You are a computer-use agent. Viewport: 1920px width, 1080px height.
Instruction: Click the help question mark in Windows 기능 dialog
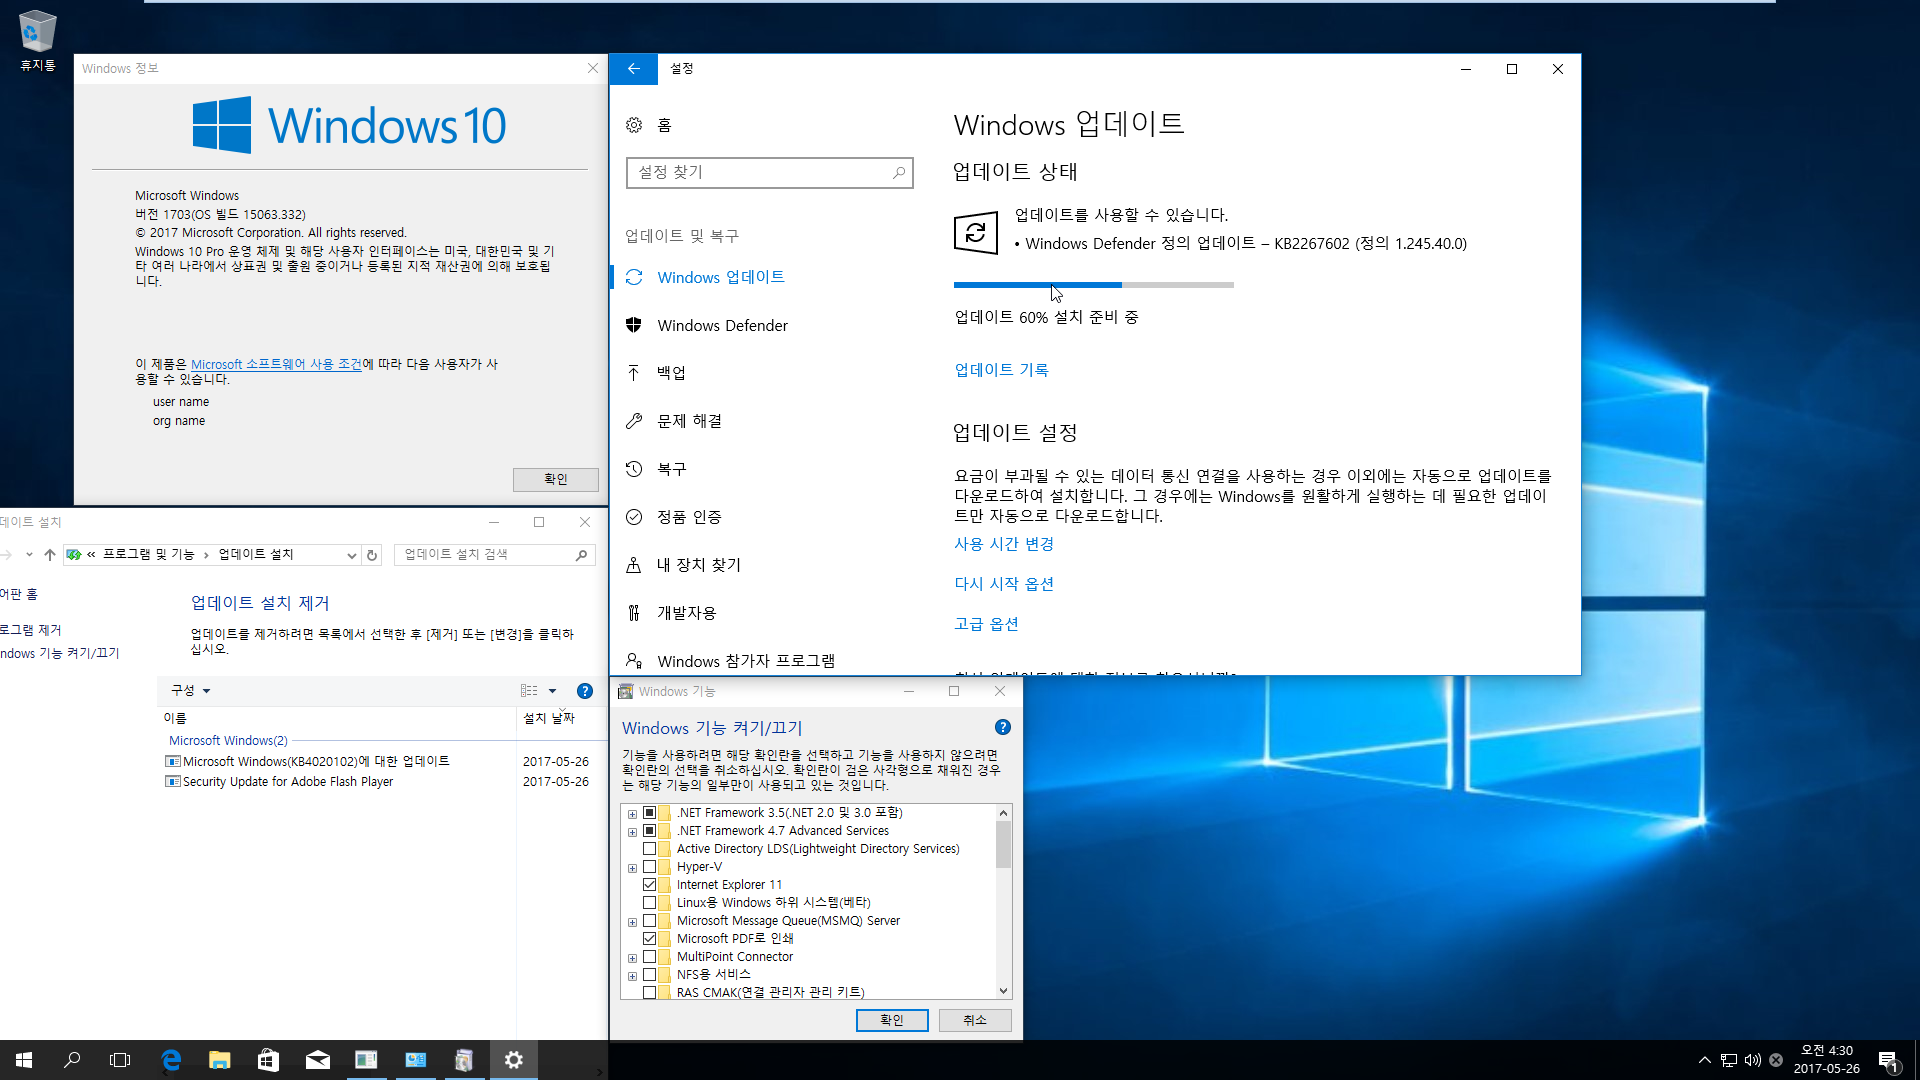click(x=1003, y=727)
